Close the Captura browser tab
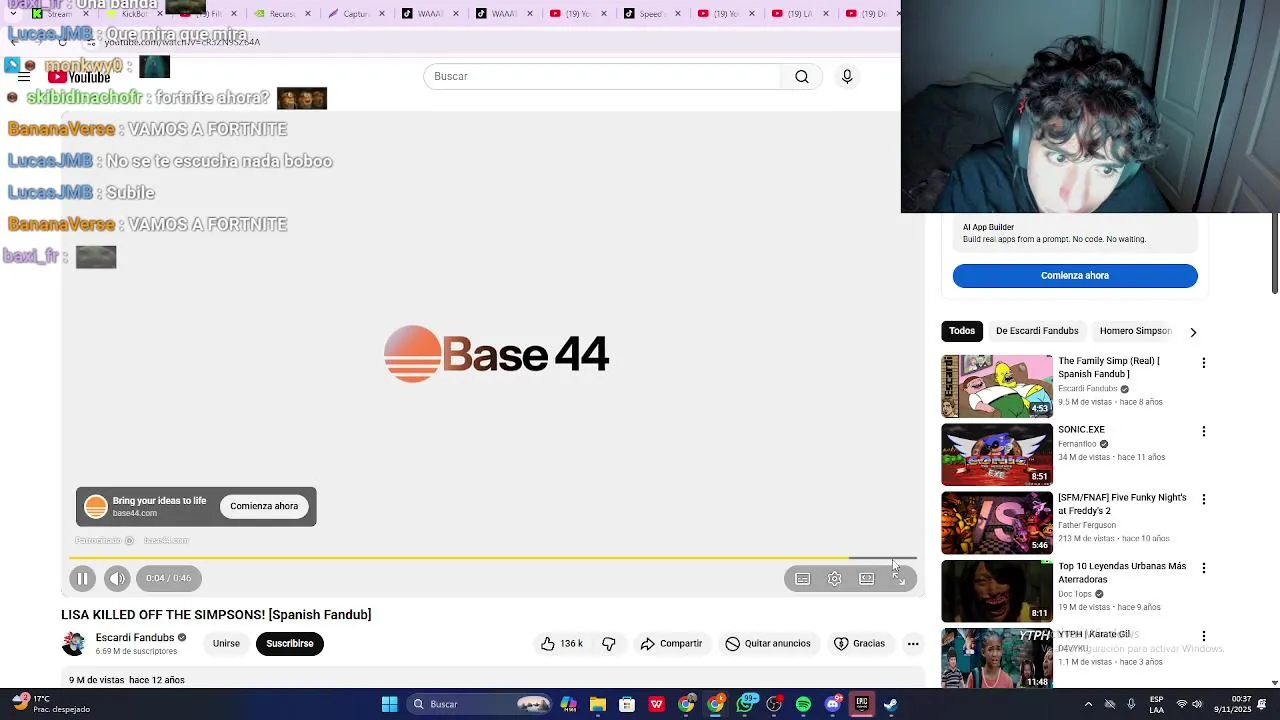The width and height of the screenshot is (1280, 720). [381, 14]
